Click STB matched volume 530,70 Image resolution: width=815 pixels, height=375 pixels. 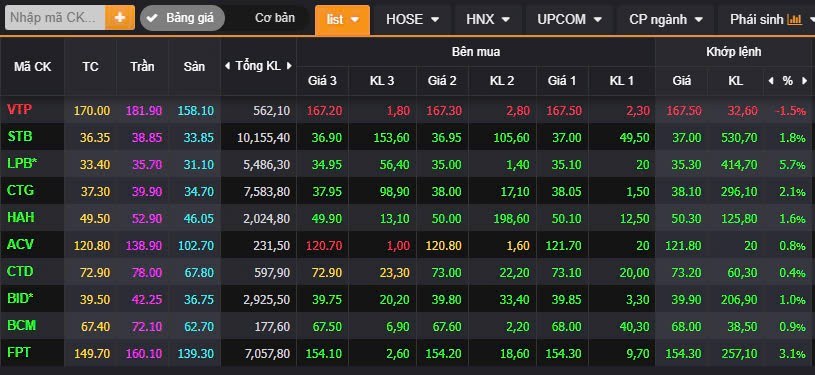coord(739,138)
